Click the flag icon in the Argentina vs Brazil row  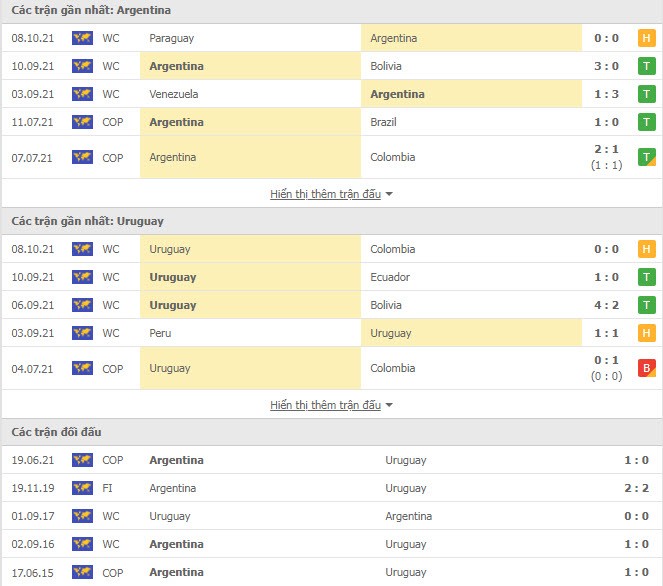tap(82, 122)
